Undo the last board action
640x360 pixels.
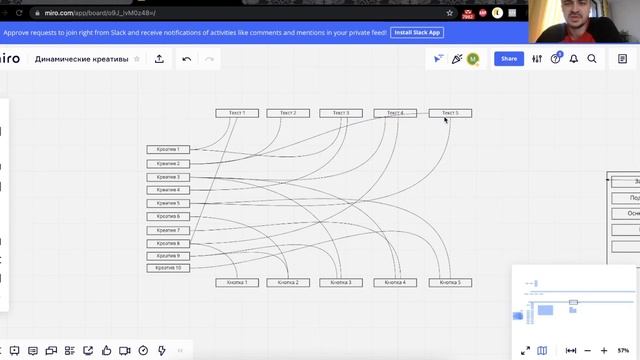pos(187,59)
